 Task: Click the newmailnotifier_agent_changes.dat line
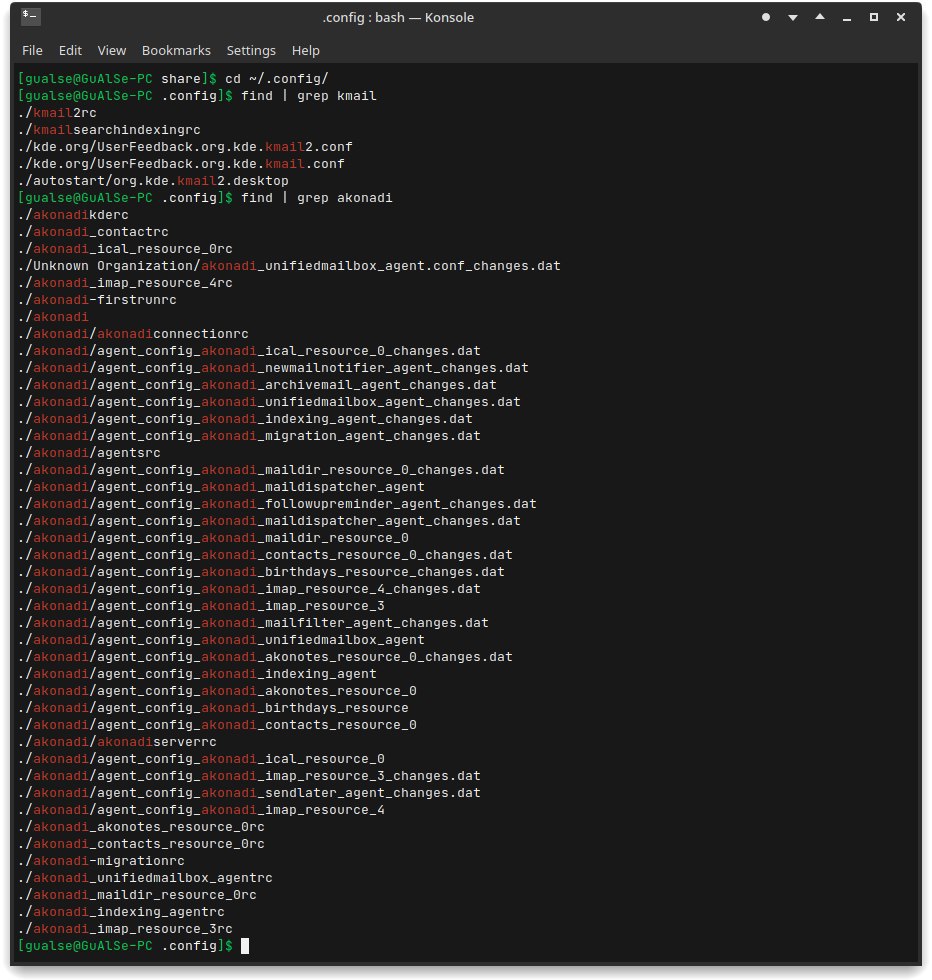coord(273,368)
